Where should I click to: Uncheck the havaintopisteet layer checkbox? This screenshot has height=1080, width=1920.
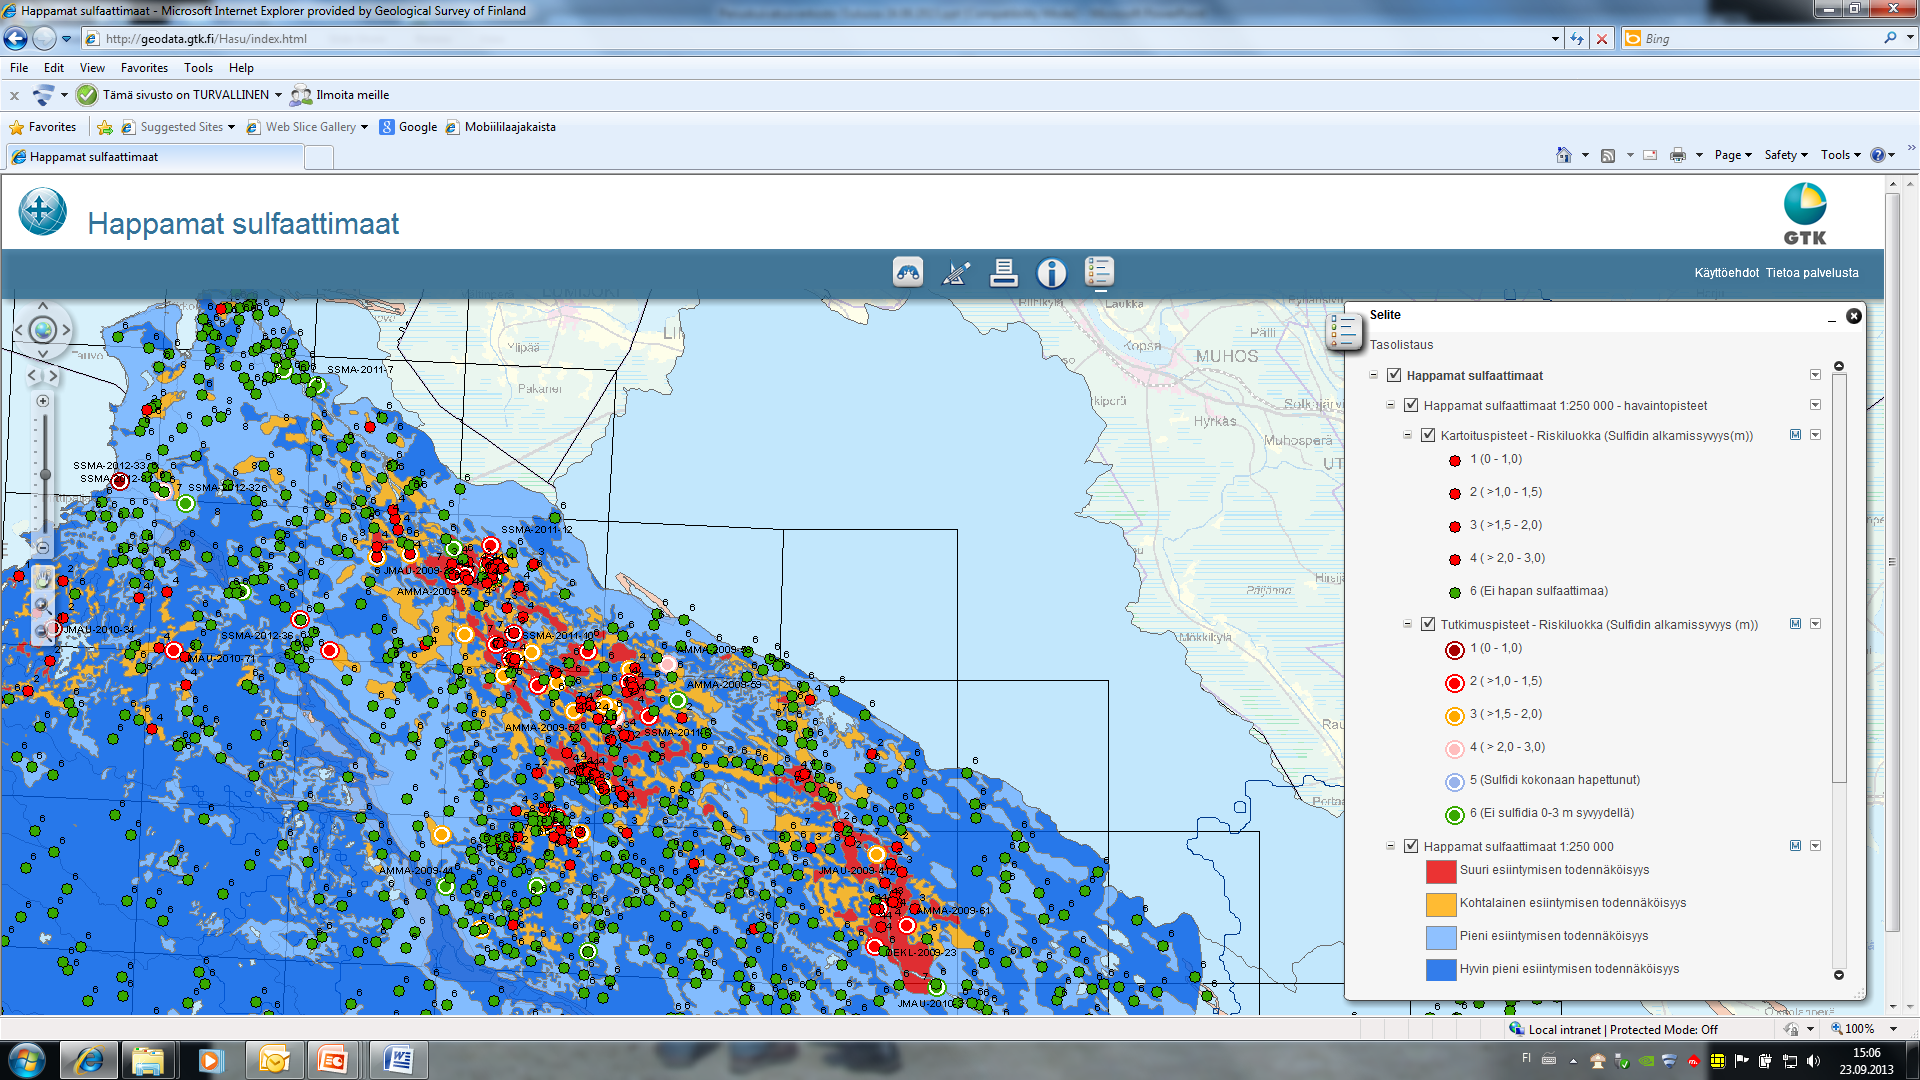1411,405
